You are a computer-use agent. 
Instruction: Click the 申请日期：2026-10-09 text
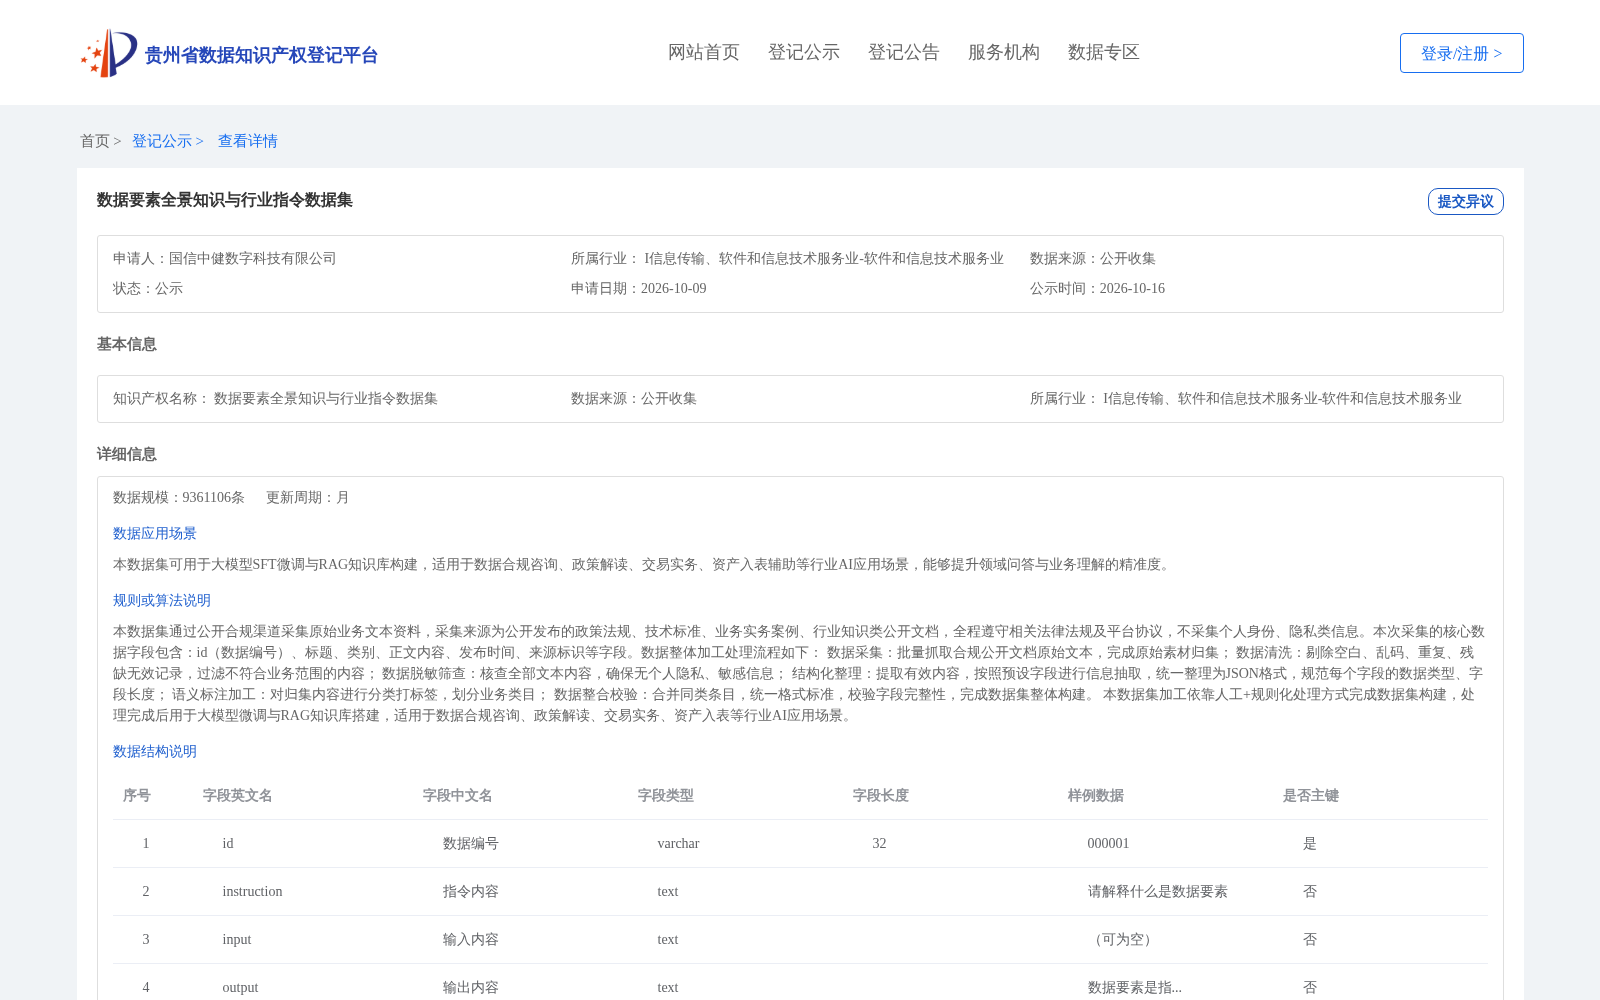point(639,288)
